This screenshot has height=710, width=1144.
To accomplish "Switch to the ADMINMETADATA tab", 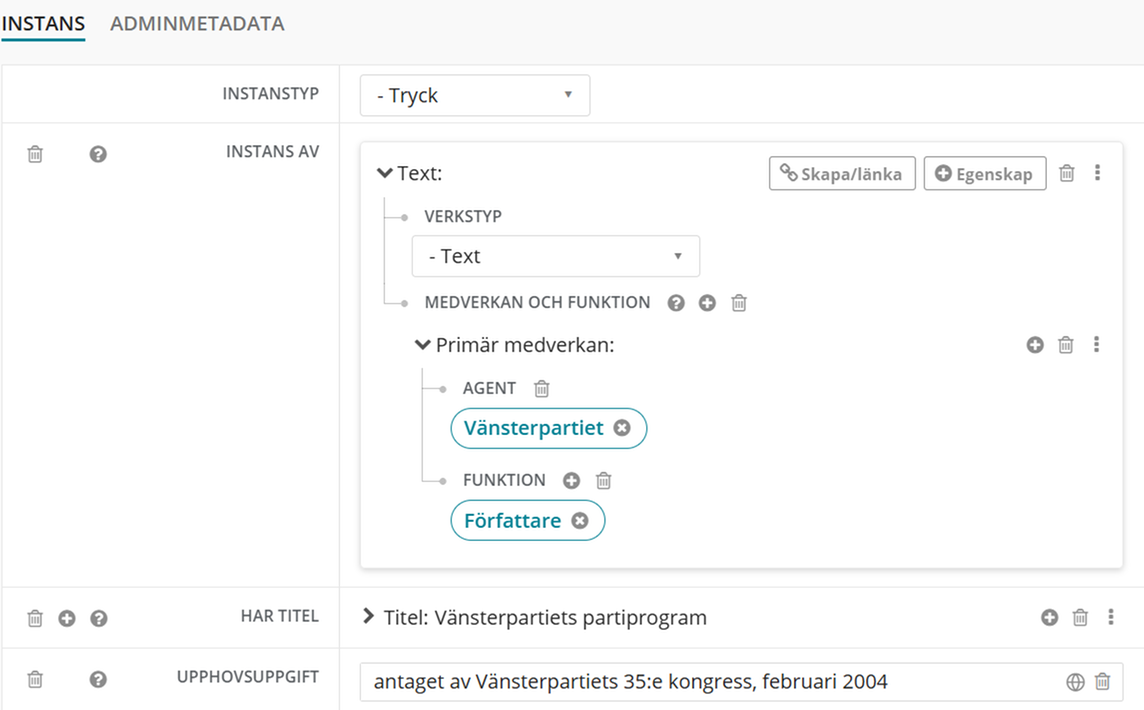I will click(x=196, y=23).
